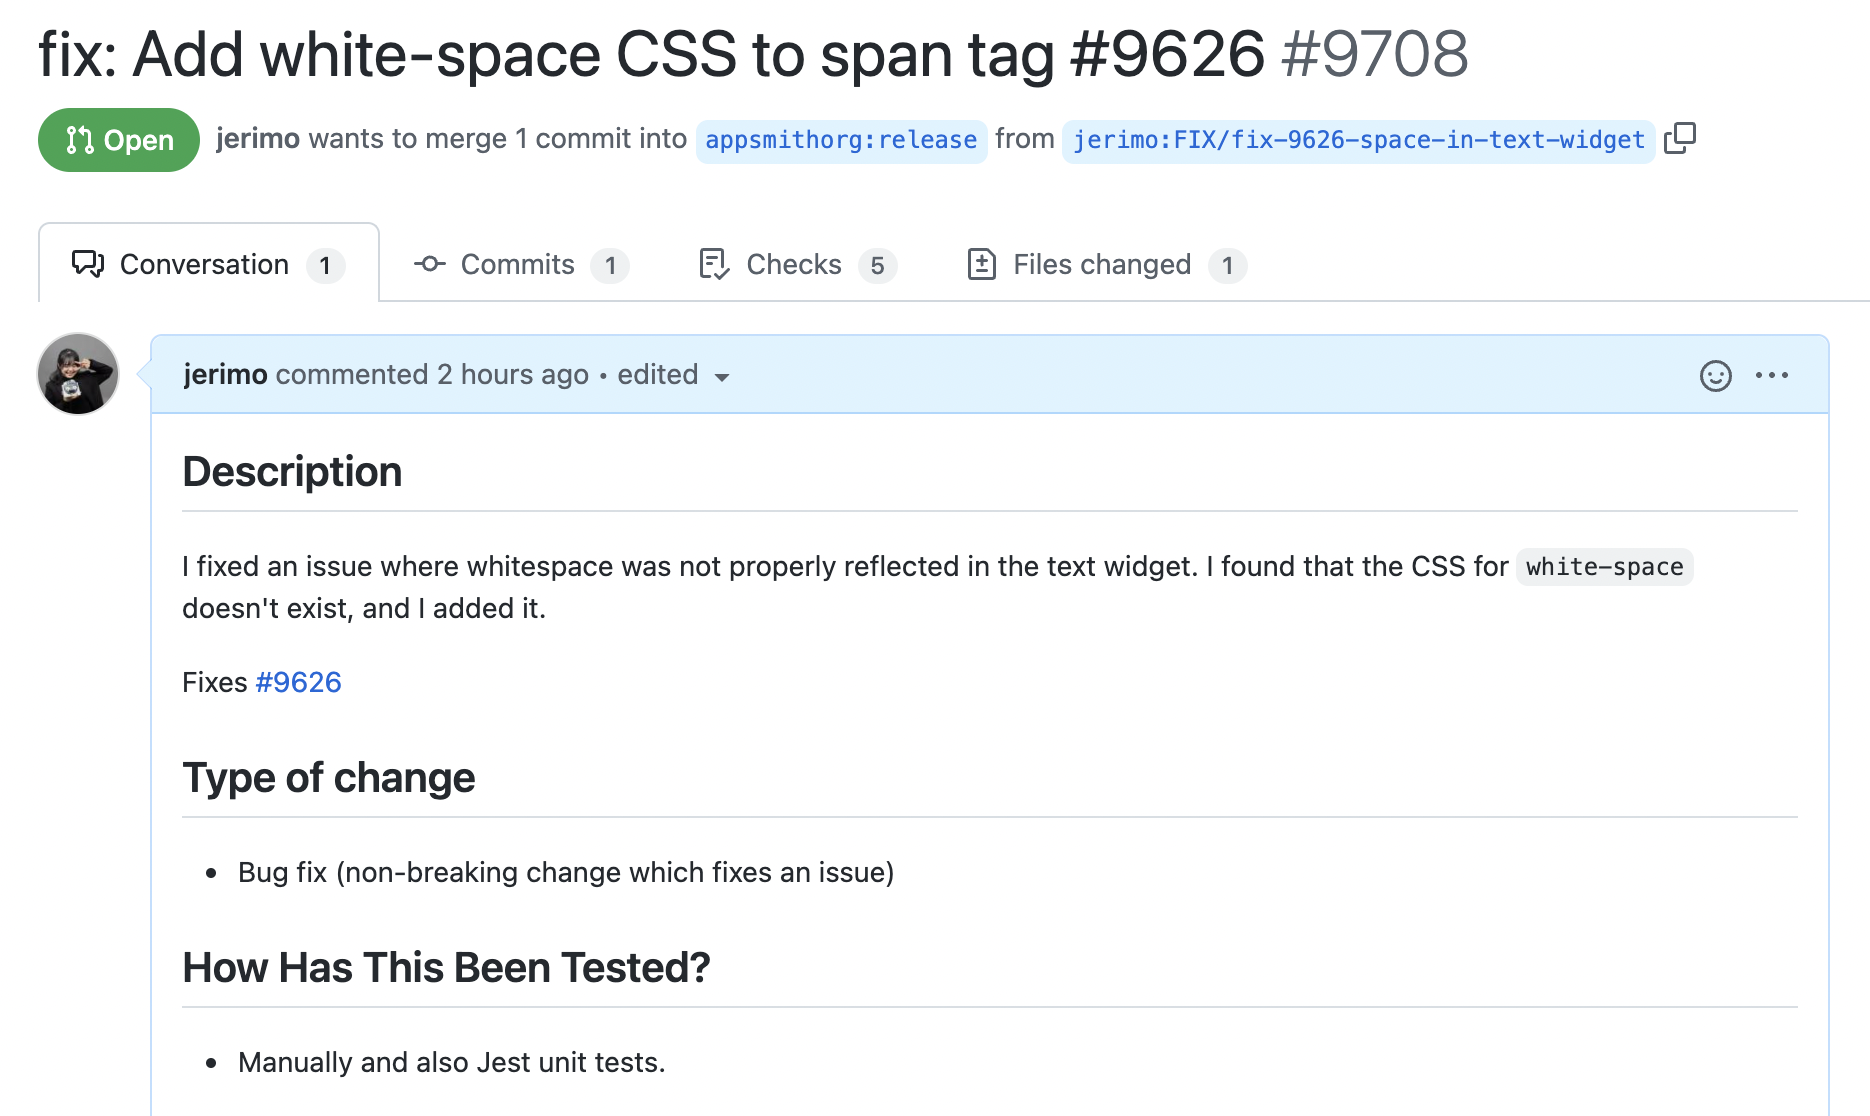This screenshot has width=1870, height=1116.
Task: Click jerimo's avatar thumbnail
Action: point(78,374)
